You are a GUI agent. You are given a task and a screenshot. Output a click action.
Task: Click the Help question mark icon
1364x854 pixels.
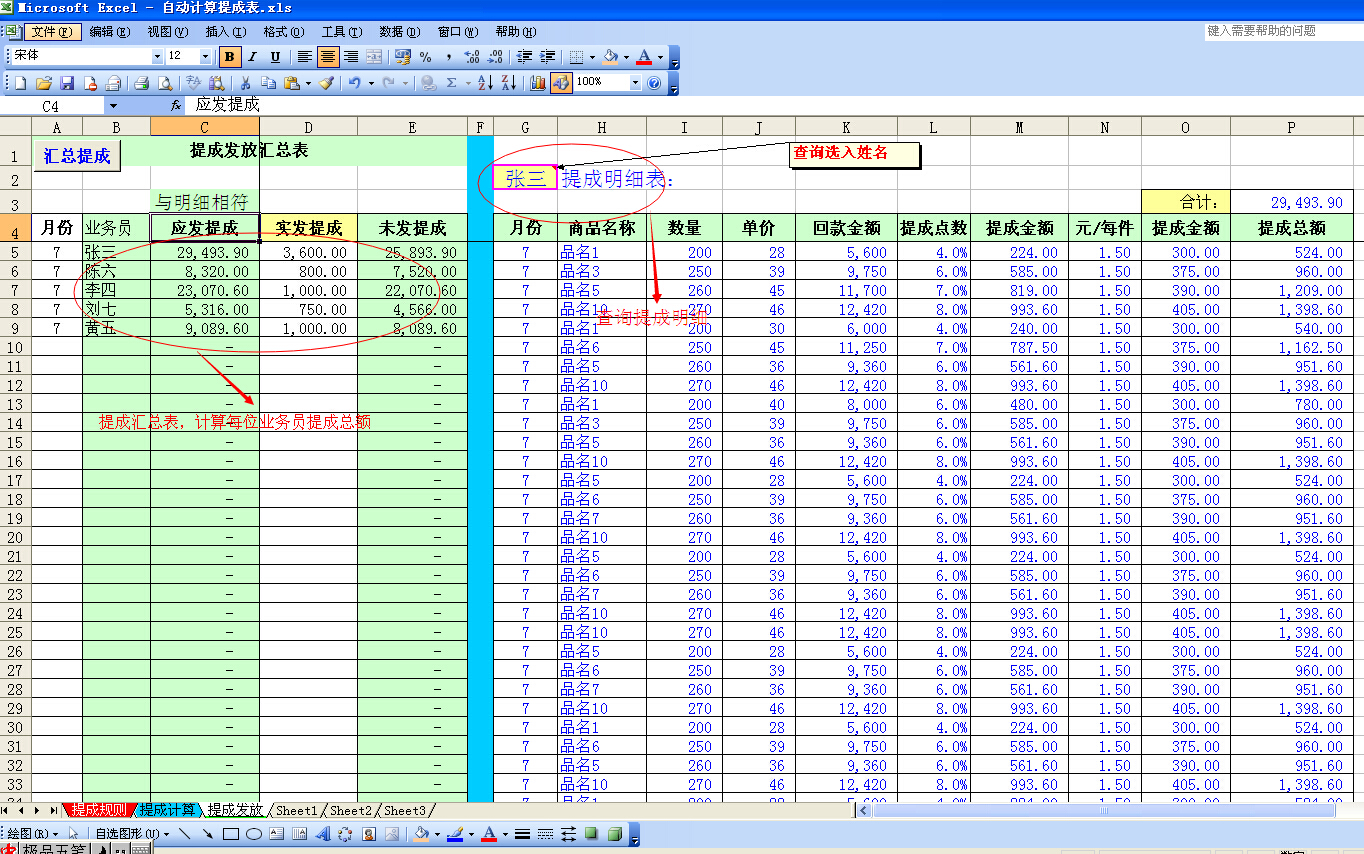click(654, 83)
